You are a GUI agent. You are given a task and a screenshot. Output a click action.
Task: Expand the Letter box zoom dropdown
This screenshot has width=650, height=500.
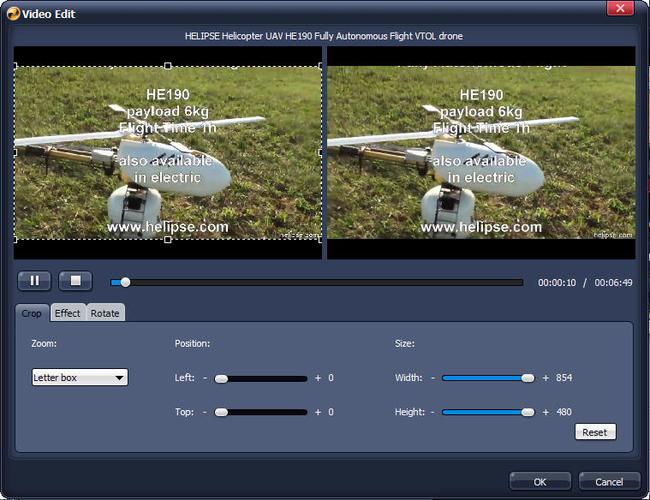[80, 377]
